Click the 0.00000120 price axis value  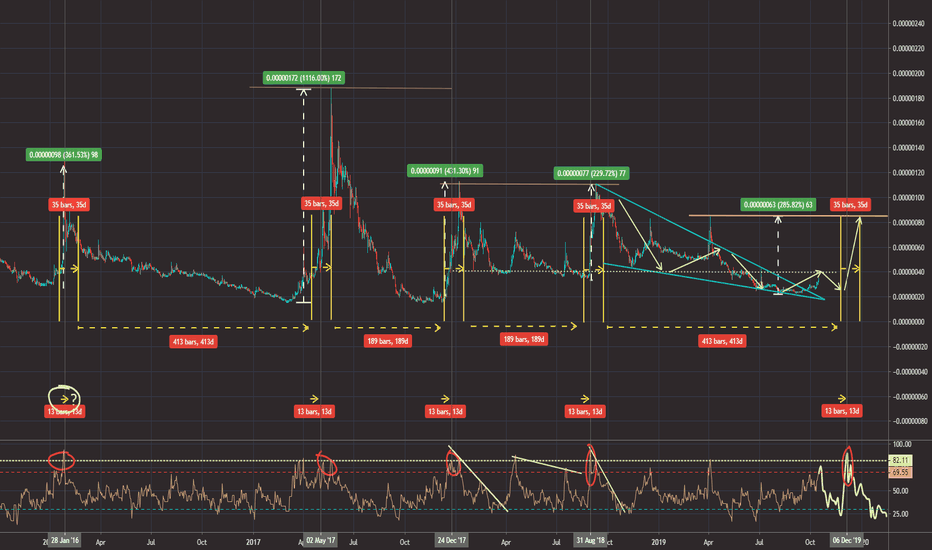point(908,173)
